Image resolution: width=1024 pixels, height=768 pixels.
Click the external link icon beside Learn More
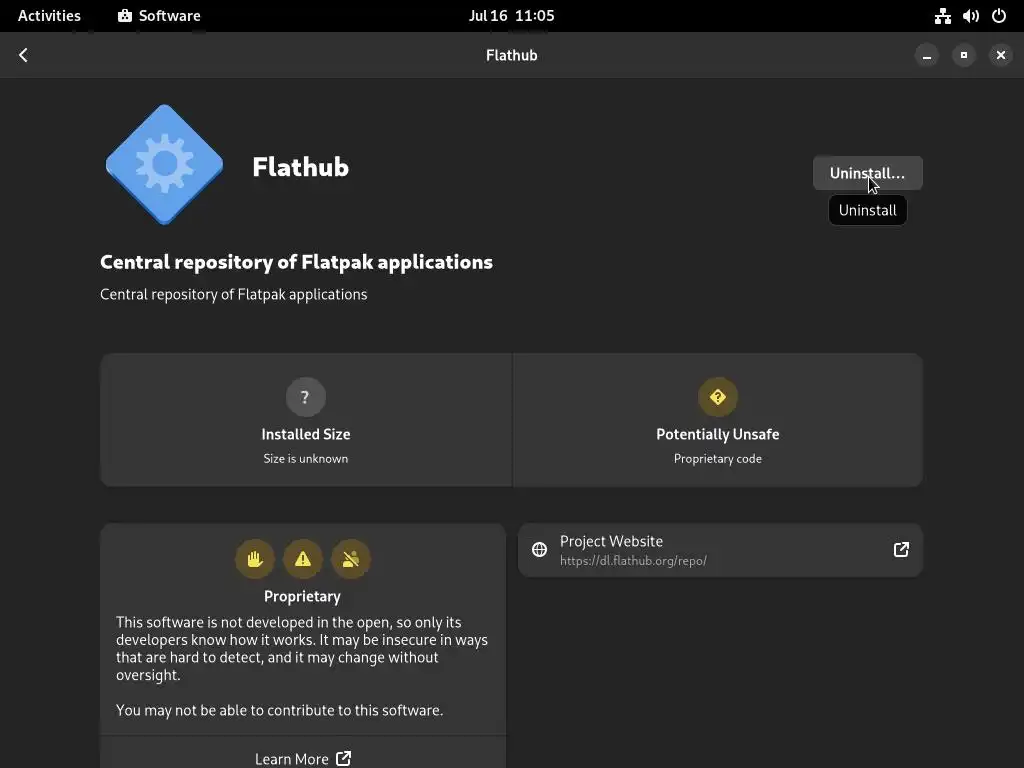point(344,758)
